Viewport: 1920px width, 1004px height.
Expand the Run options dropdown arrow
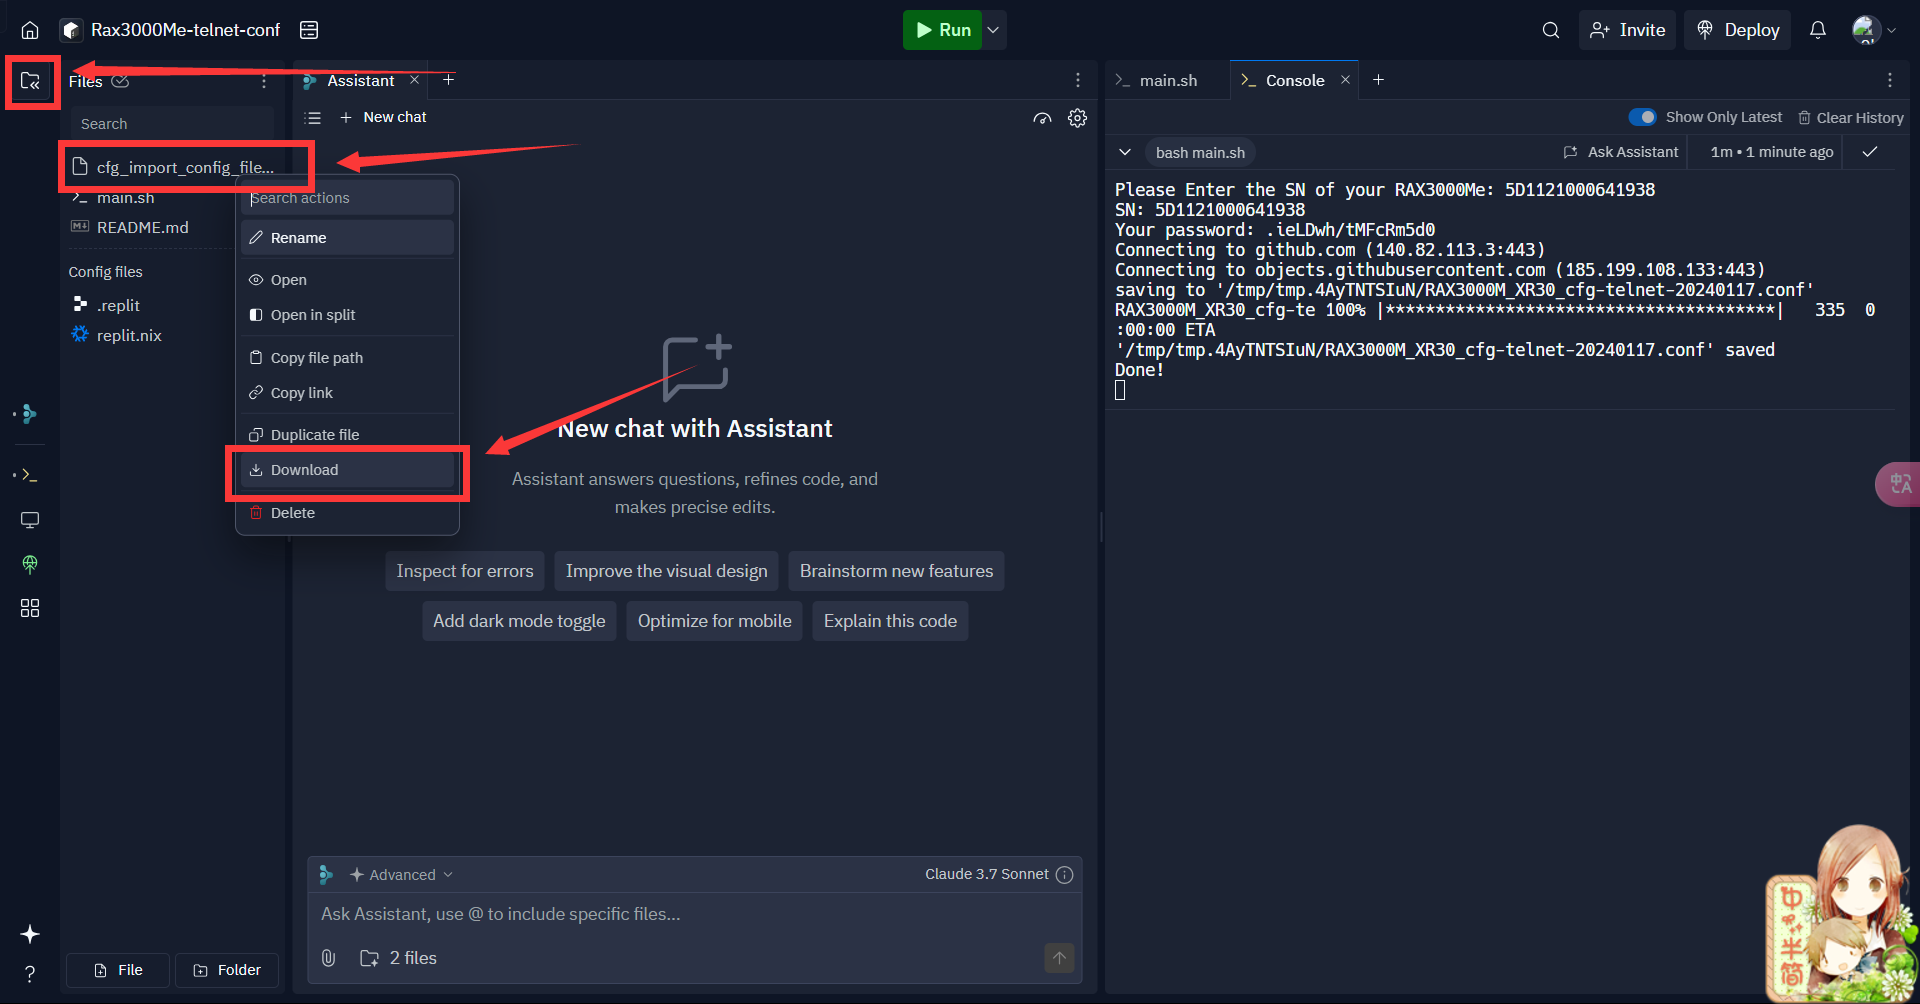point(994,30)
